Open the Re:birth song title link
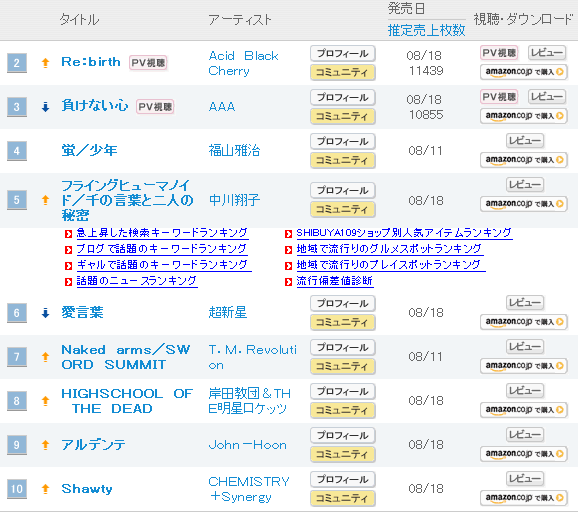 tap(91, 62)
